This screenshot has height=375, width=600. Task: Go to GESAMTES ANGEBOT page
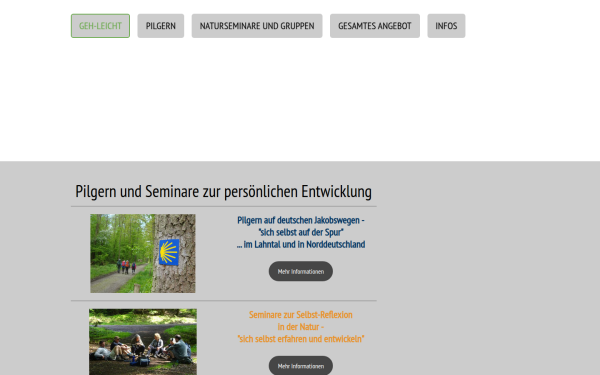pyautogui.click(x=375, y=26)
